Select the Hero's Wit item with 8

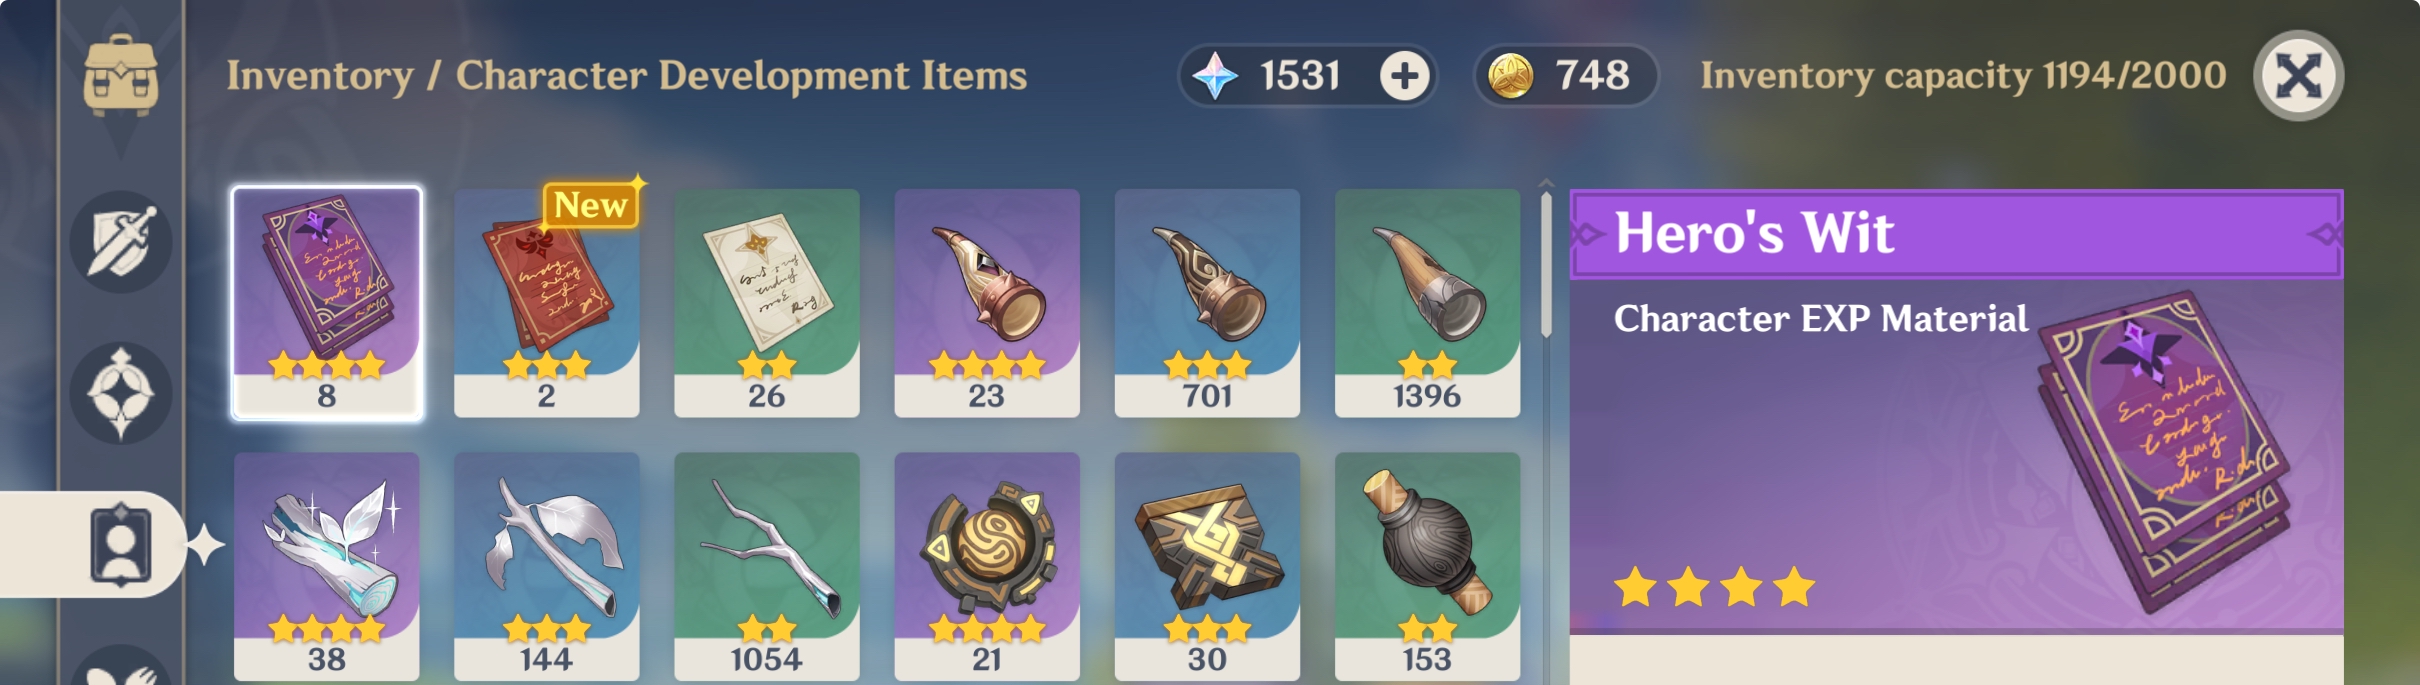point(327,303)
